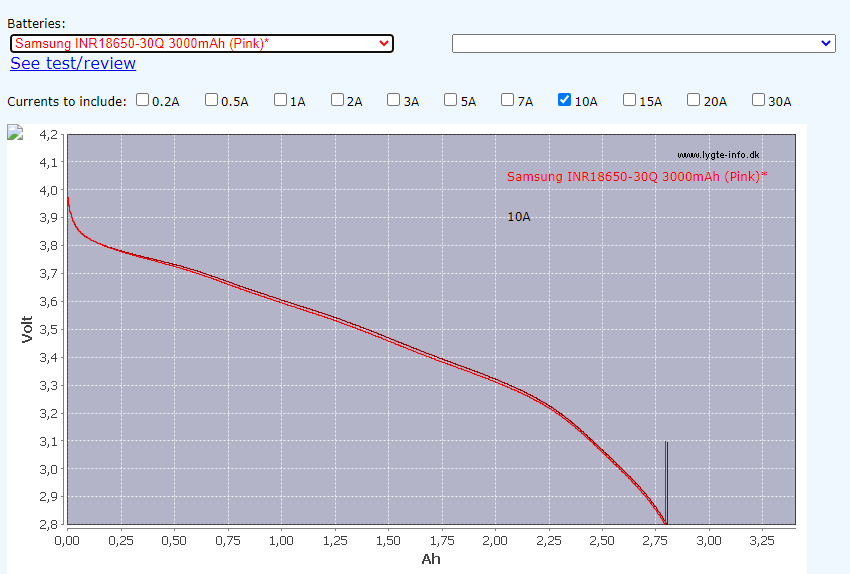850x574 pixels.
Task: Tick the 20A current checkbox
Action: (693, 100)
